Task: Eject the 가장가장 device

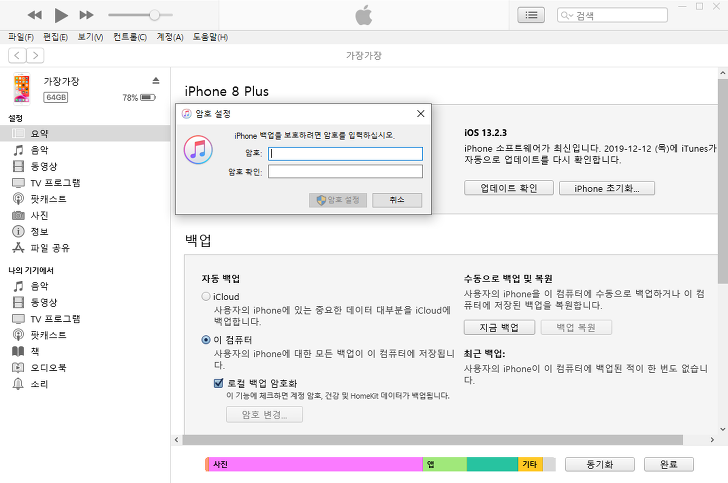Action: 156,81
